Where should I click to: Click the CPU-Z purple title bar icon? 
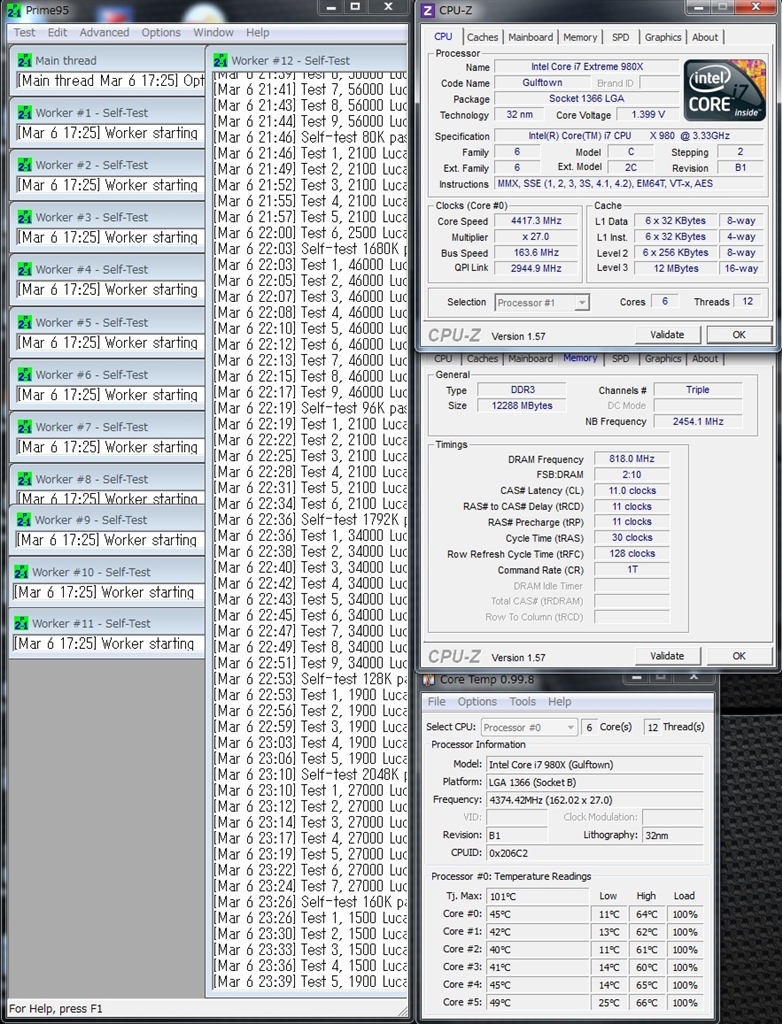(x=428, y=10)
